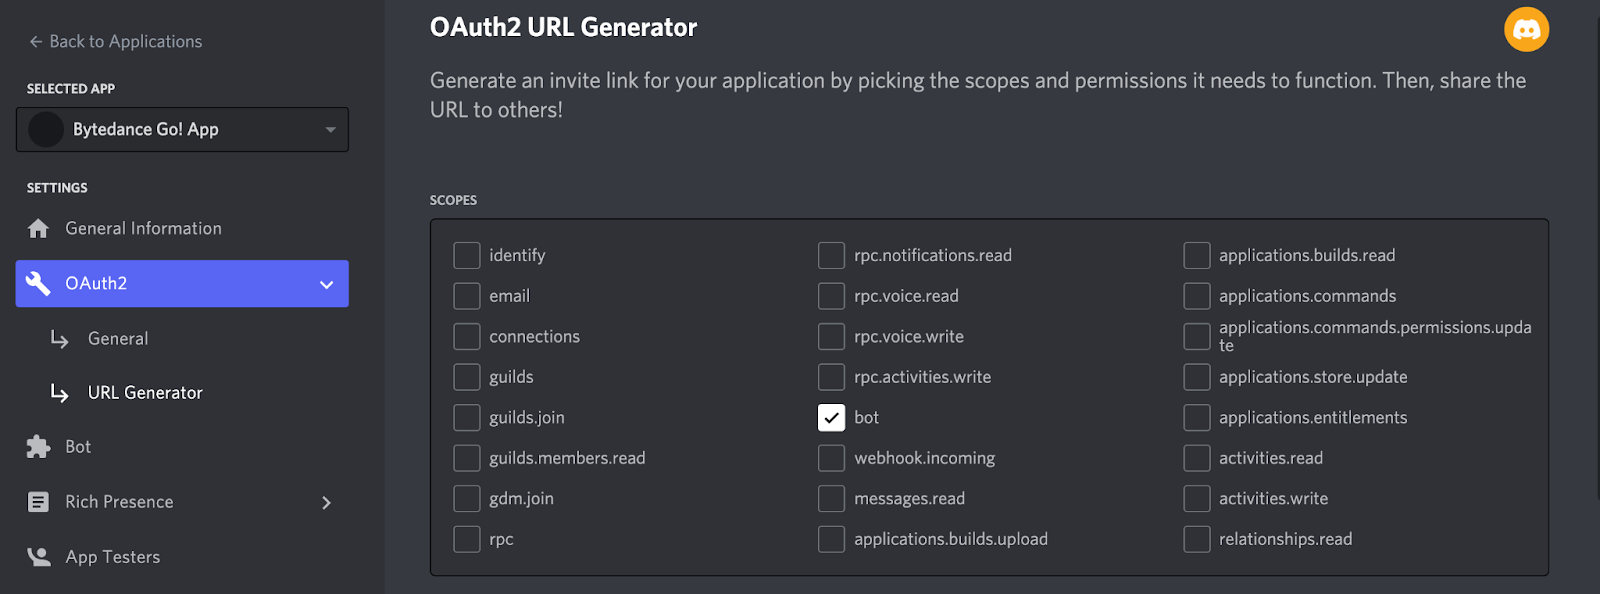1600x594 pixels.
Task: Enable the identify scope checkbox
Action: point(467,256)
